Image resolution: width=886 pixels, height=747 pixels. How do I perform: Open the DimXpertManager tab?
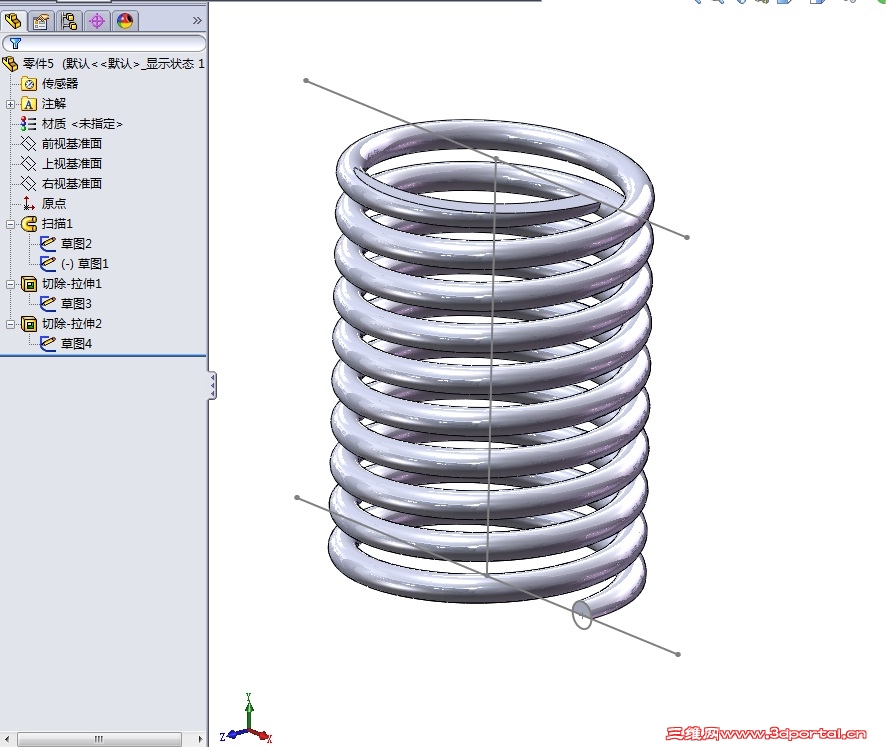pyautogui.click(x=97, y=21)
